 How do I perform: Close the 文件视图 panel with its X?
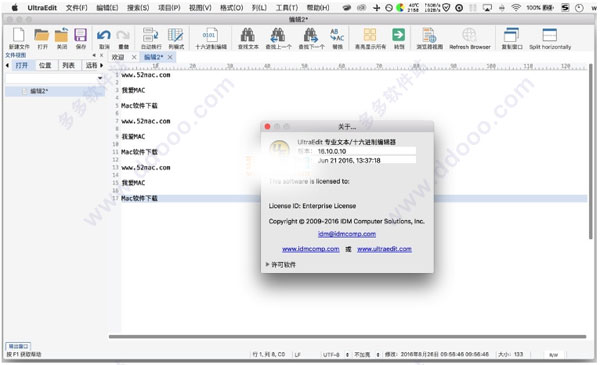(x=101, y=55)
